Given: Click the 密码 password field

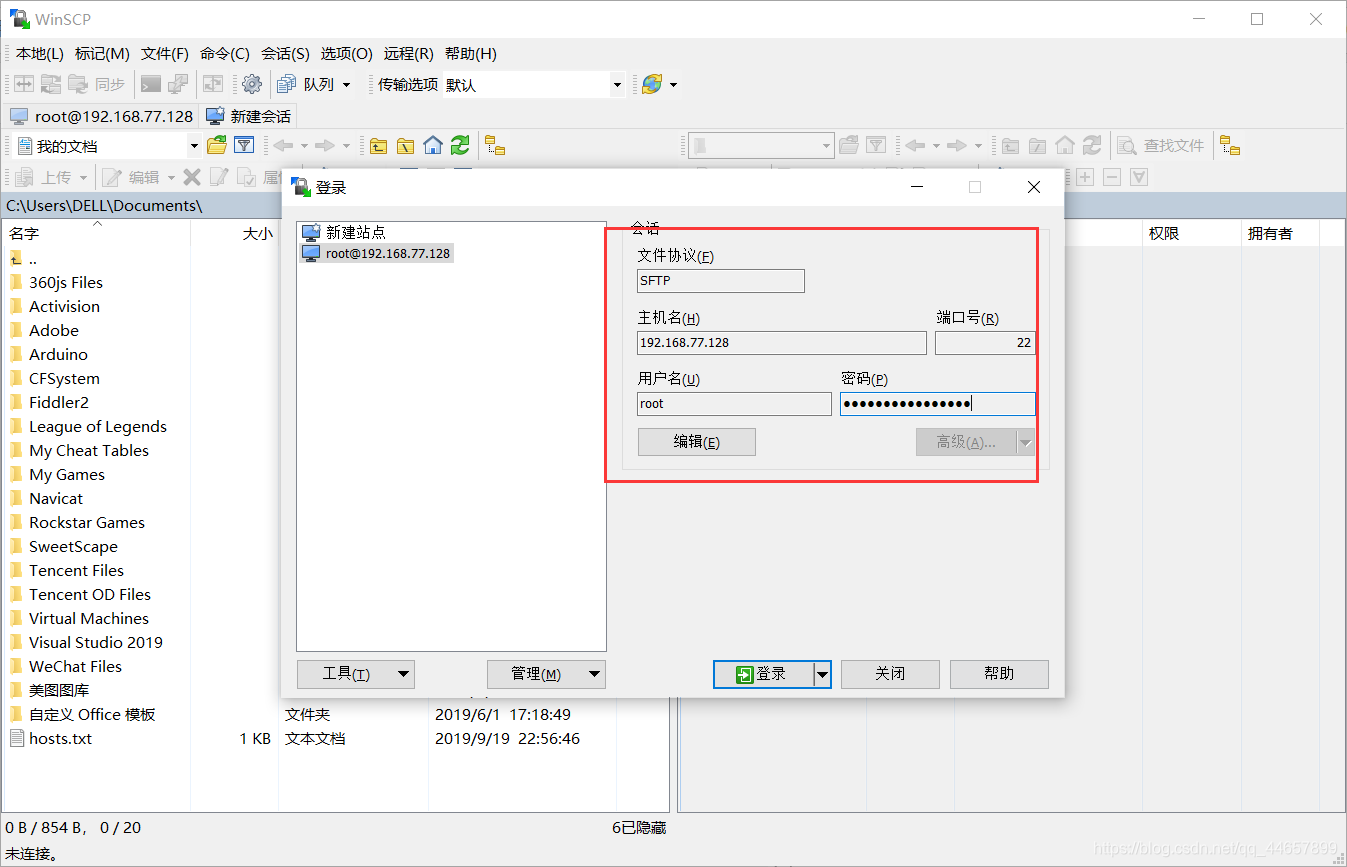Looking at the screenshot, I should point(938,404).
